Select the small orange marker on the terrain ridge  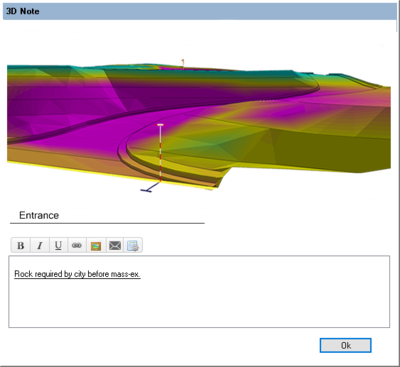(183, 62)
